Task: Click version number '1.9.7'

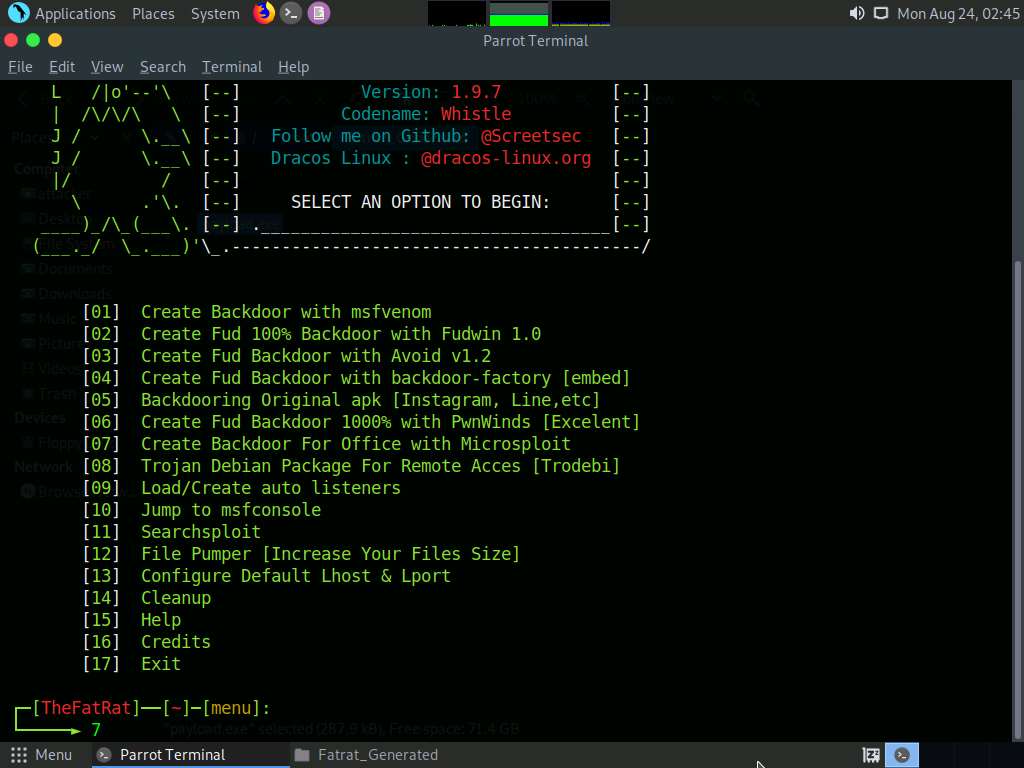Action: point(476,92)
